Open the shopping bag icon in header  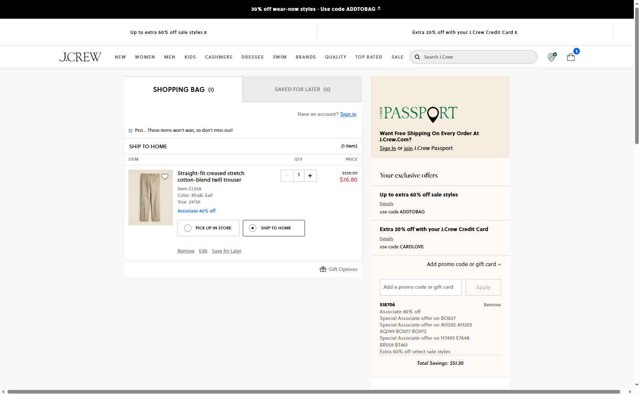click(x=571, y=57)
